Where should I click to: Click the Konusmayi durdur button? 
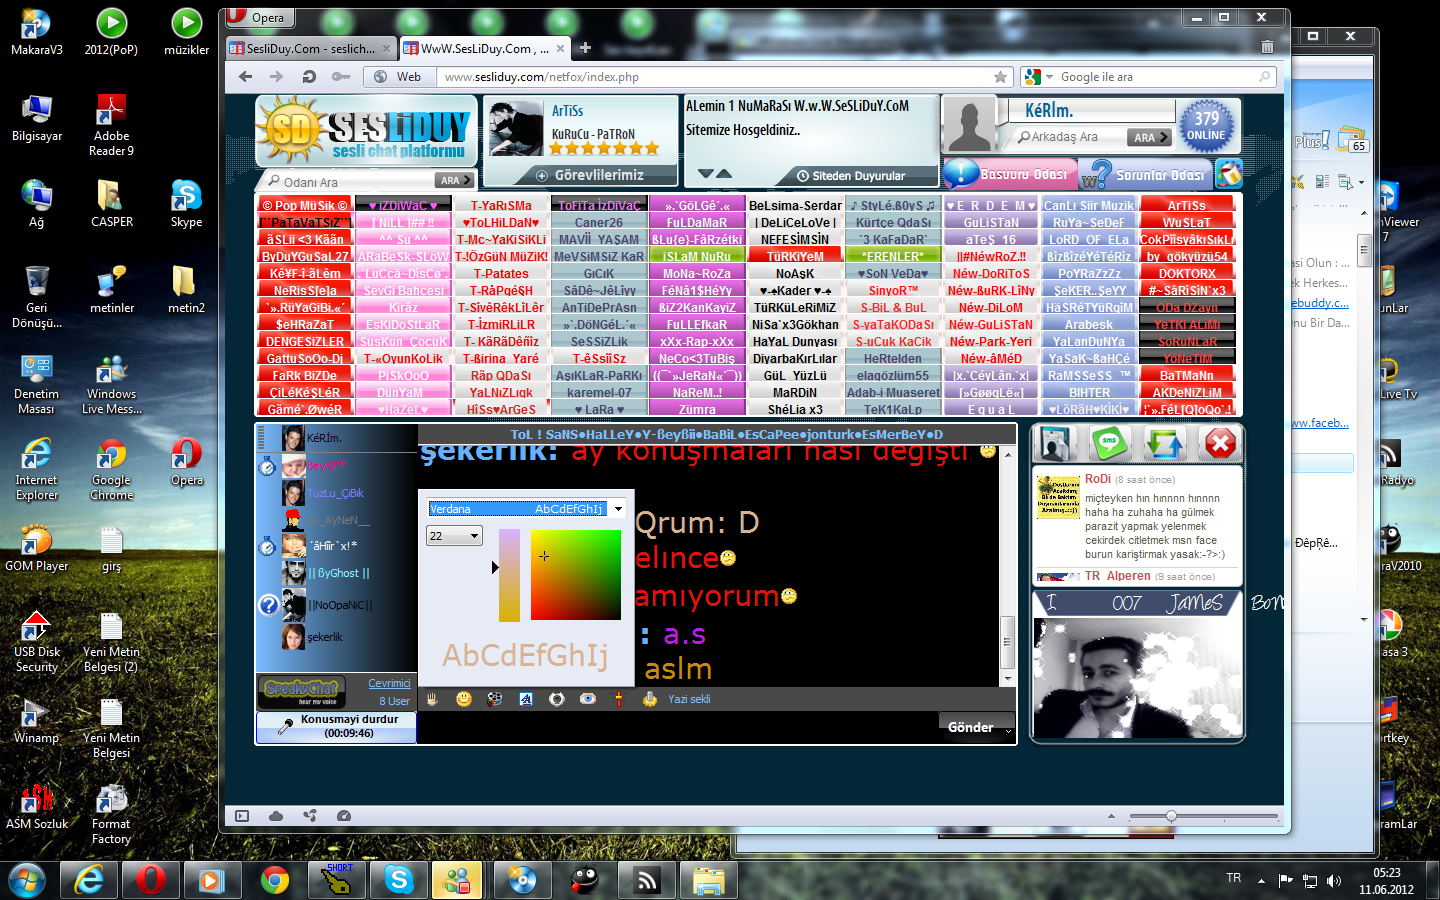(336, 727)
